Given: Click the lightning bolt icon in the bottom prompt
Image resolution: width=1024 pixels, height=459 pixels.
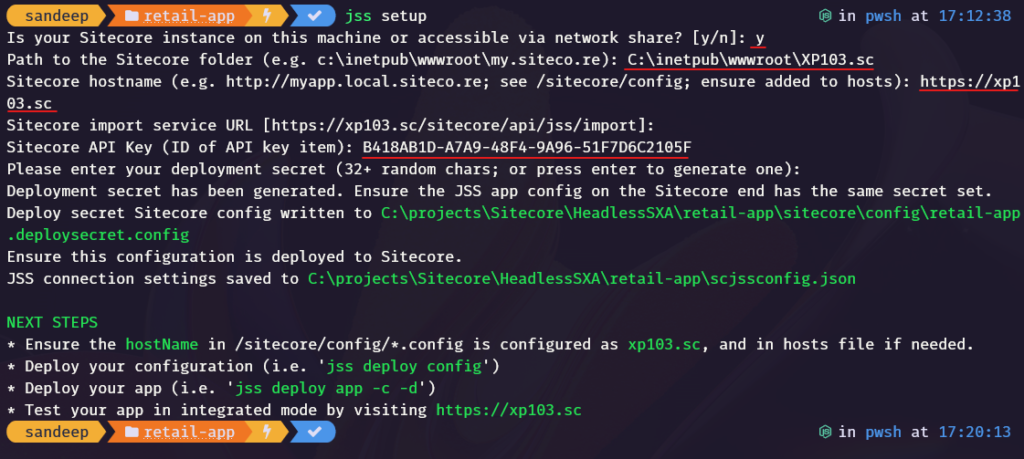Looking at the screenshot, I should pos(267,432).
